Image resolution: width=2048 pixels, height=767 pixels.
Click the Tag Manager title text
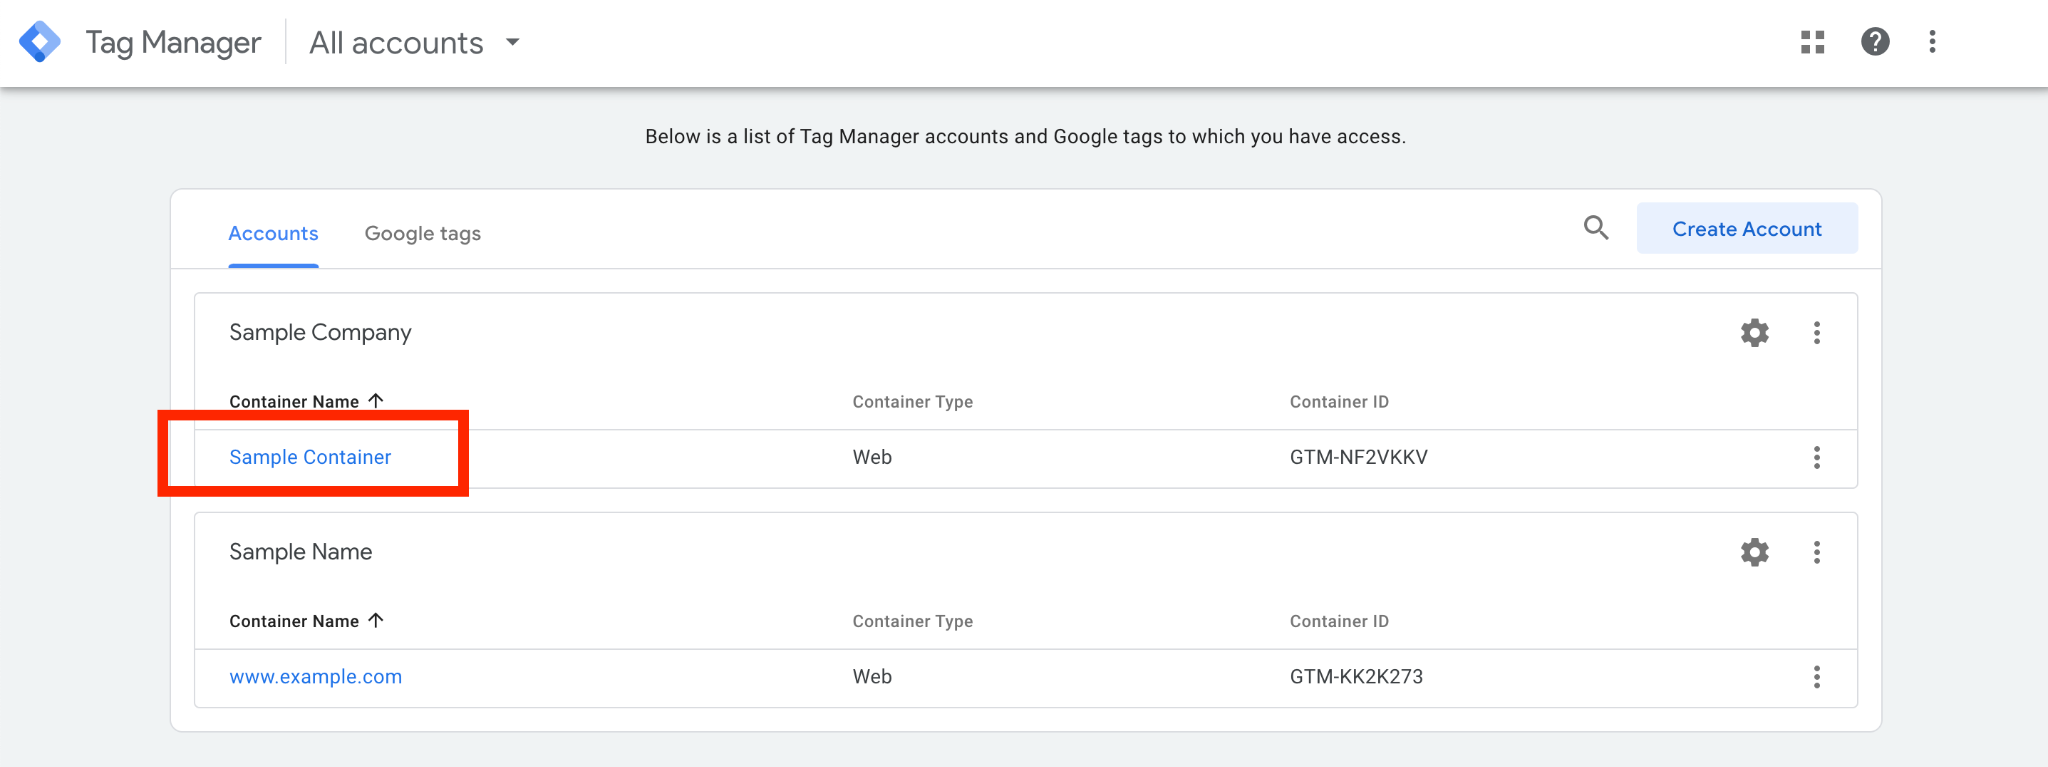(x=173, y=43)
